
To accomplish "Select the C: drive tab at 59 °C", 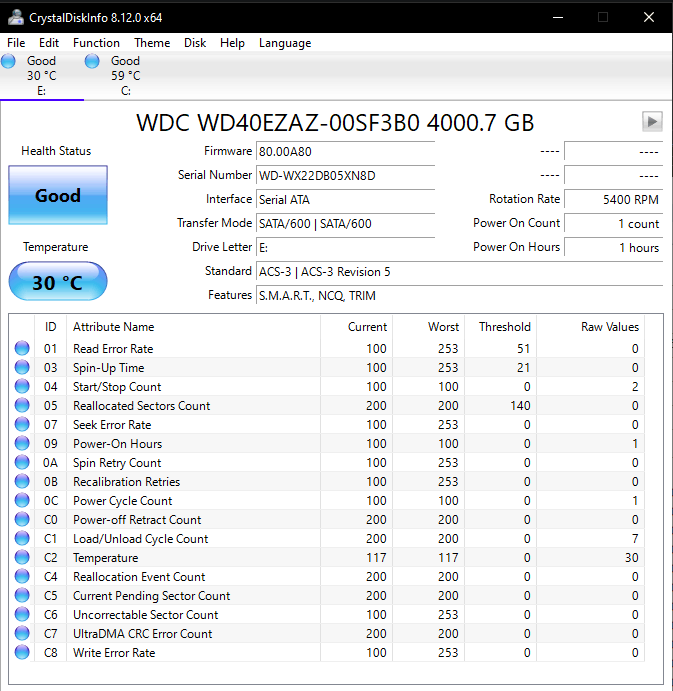I will [x=125, y=75].
